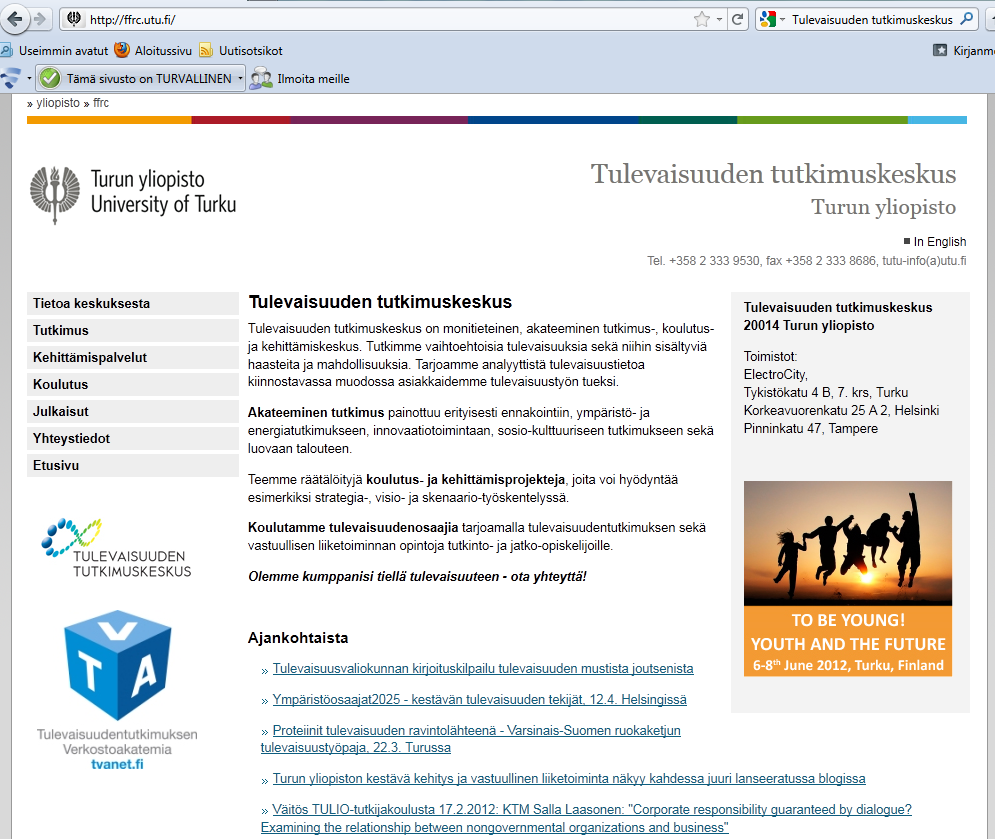
Task: Click the ffrc breadcrumb link
Action: pyautogui.click(x=101, y=103)
